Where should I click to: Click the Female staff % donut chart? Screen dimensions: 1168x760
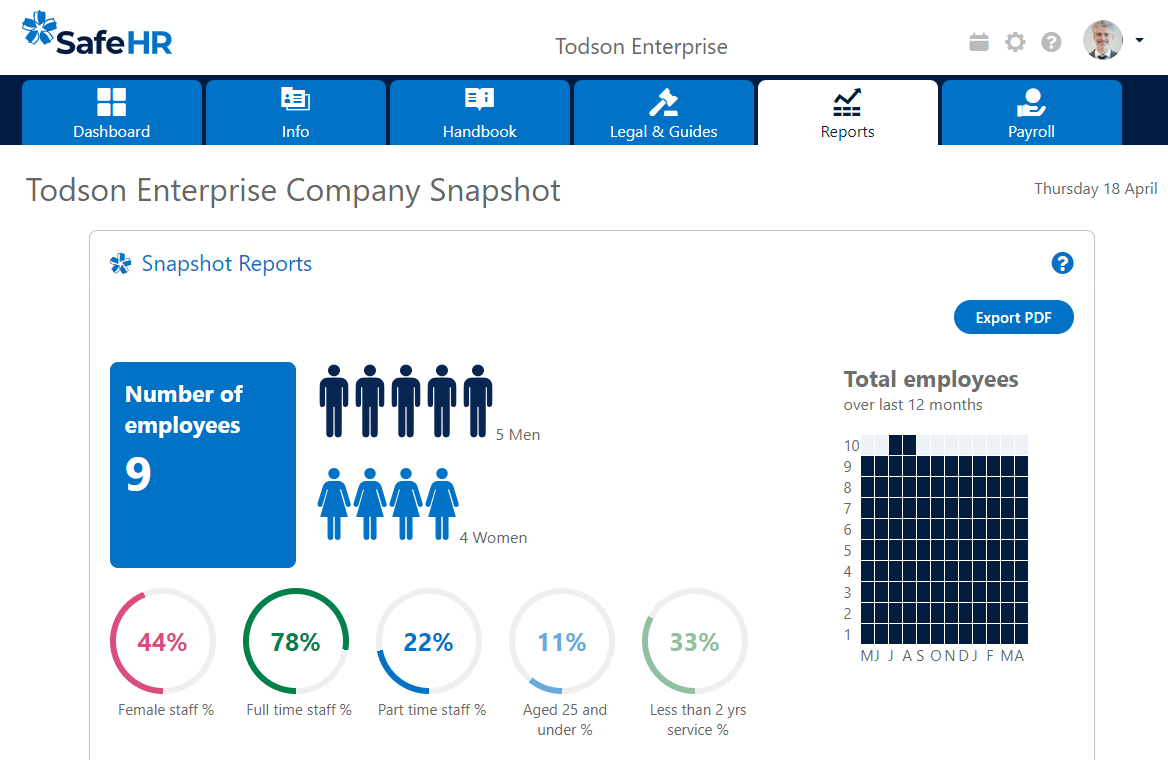[163, 641]
